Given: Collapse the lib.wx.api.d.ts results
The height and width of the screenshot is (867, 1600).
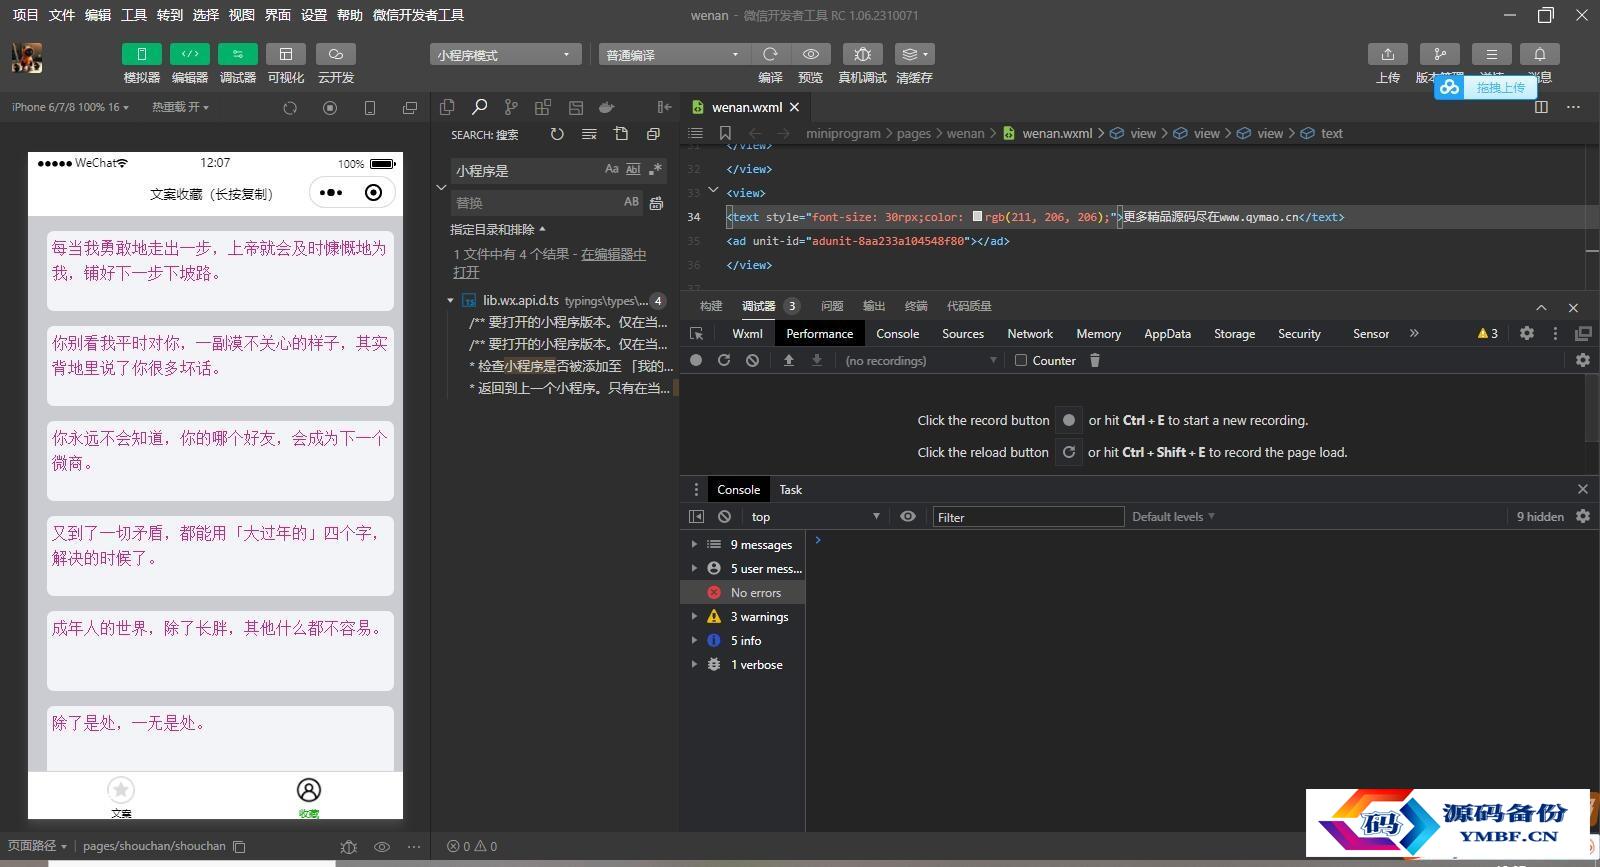Looking at the screenshot, I should point(450,300).
